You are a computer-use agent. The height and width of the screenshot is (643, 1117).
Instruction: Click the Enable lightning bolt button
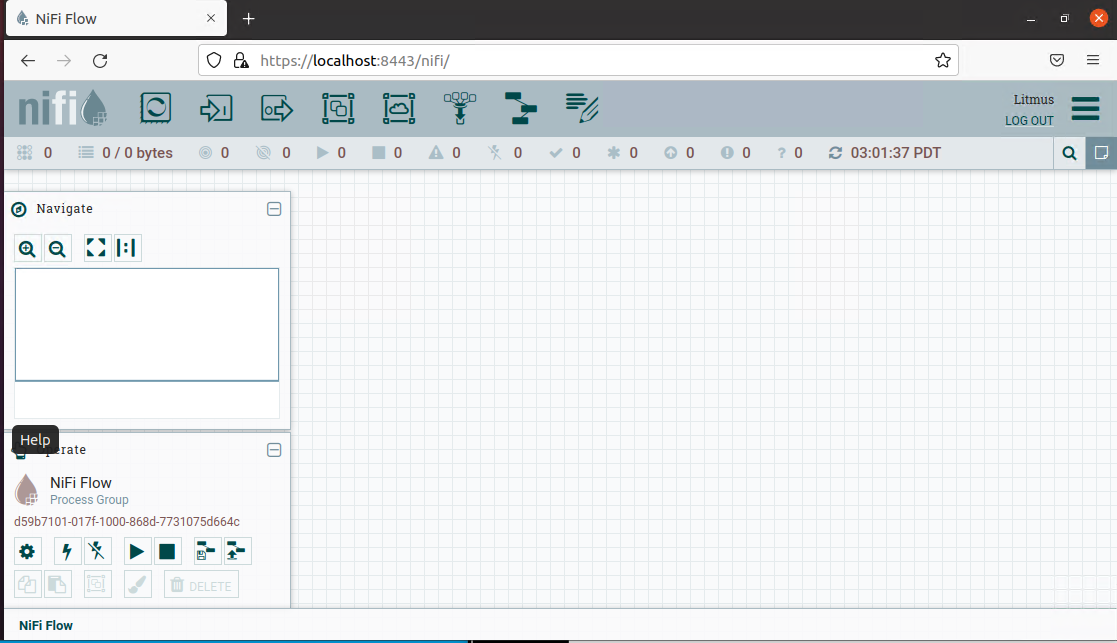(67, 551)
